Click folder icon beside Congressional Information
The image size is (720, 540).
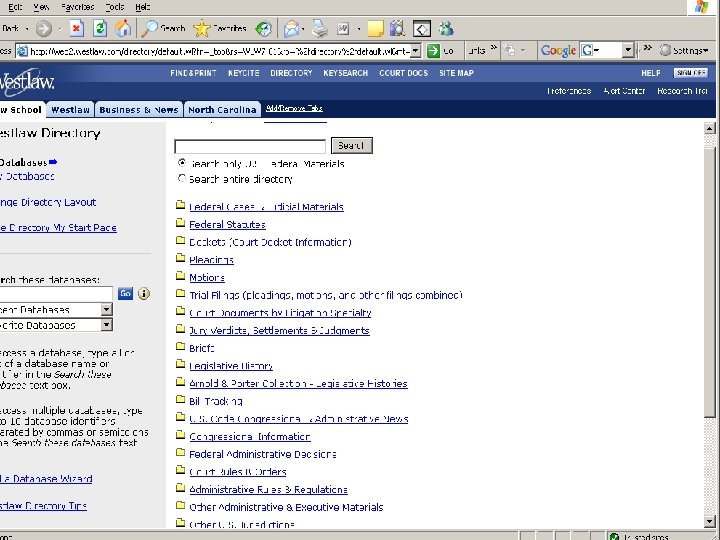tap(180, 435)
